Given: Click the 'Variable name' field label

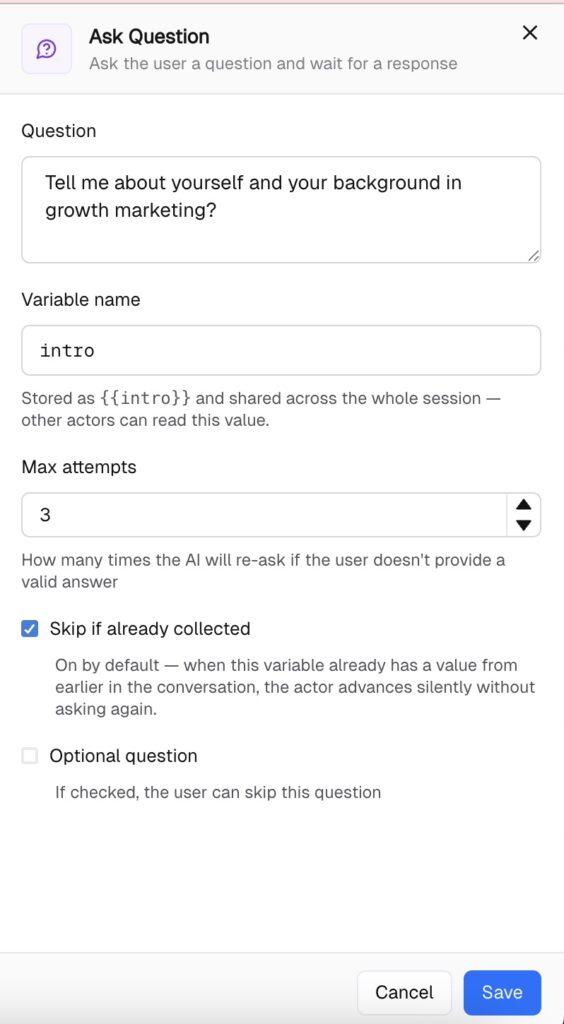Looking at the screenshot, I should tap(81, 300).
